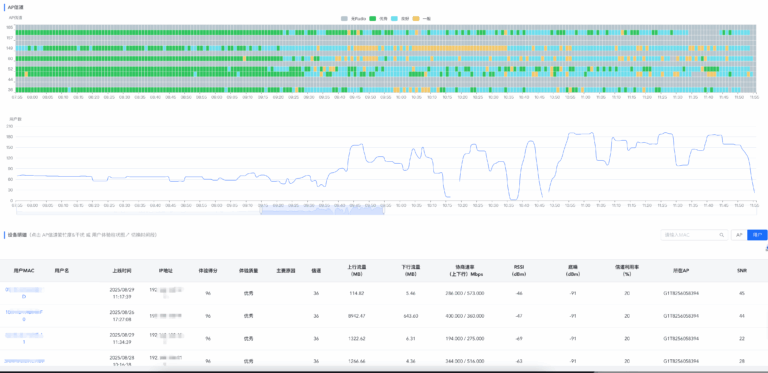Select the downlink traffic value 643.63
This screenshot has width=768, height=373.
[411, 316]
